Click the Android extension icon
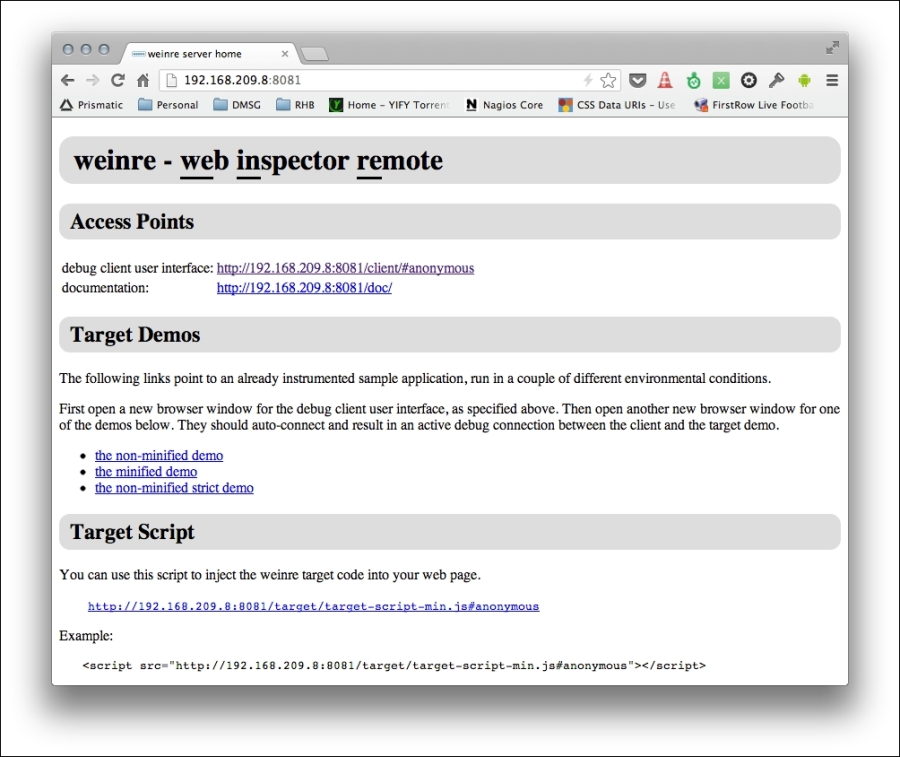Image resolution: width=900 pixels, height=757 pixels. [x=804, y=80]
